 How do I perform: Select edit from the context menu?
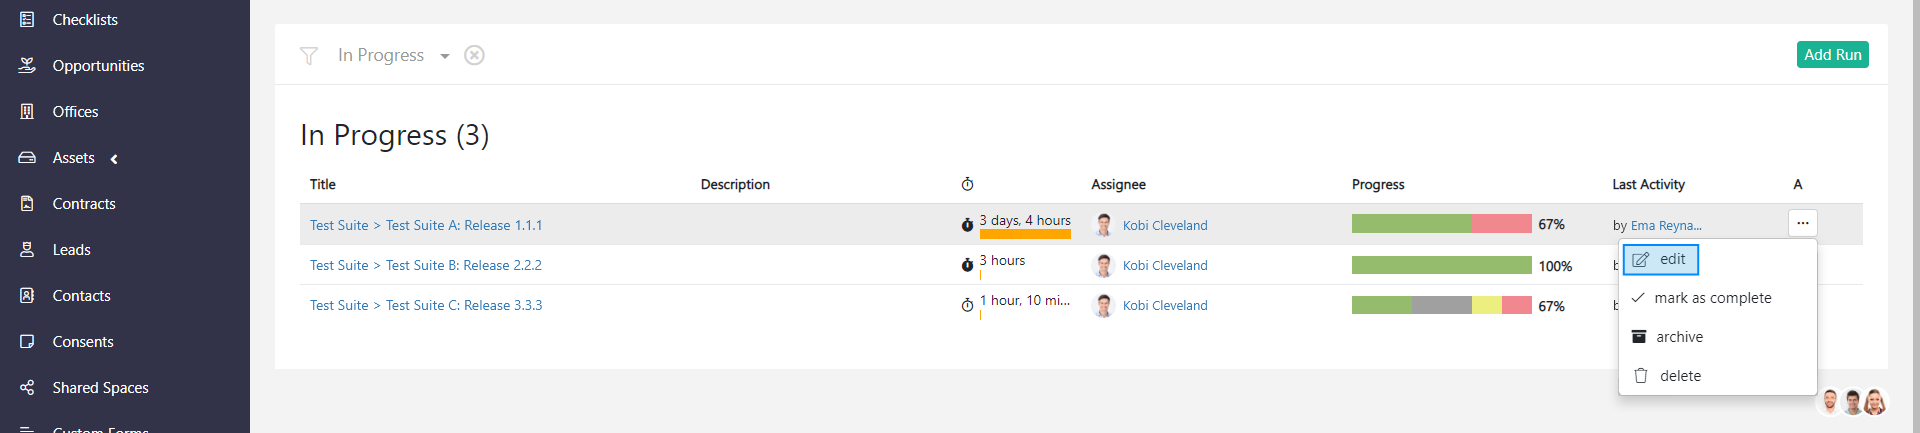click(x=1661, y=260)
